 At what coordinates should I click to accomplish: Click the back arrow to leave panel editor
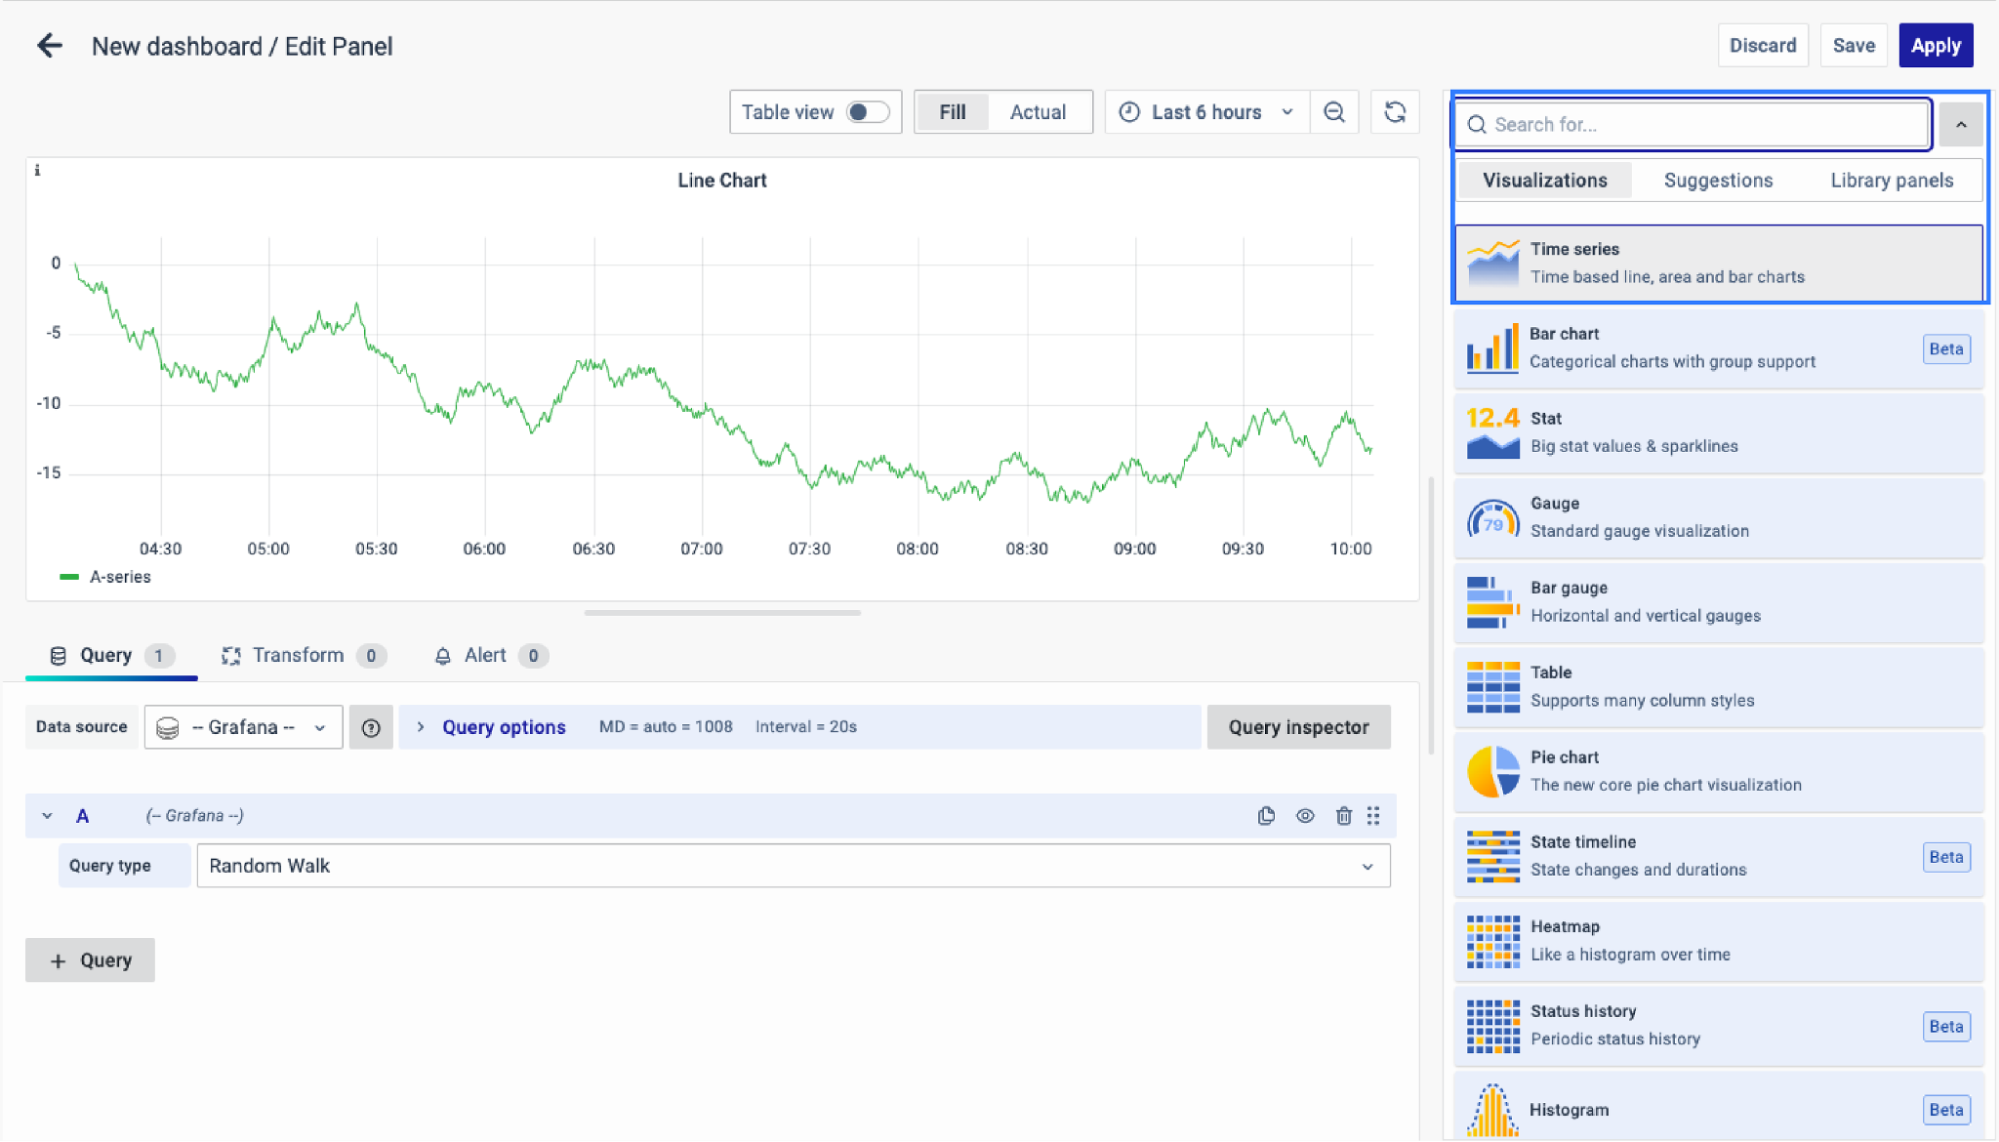[x=49, y=46]
